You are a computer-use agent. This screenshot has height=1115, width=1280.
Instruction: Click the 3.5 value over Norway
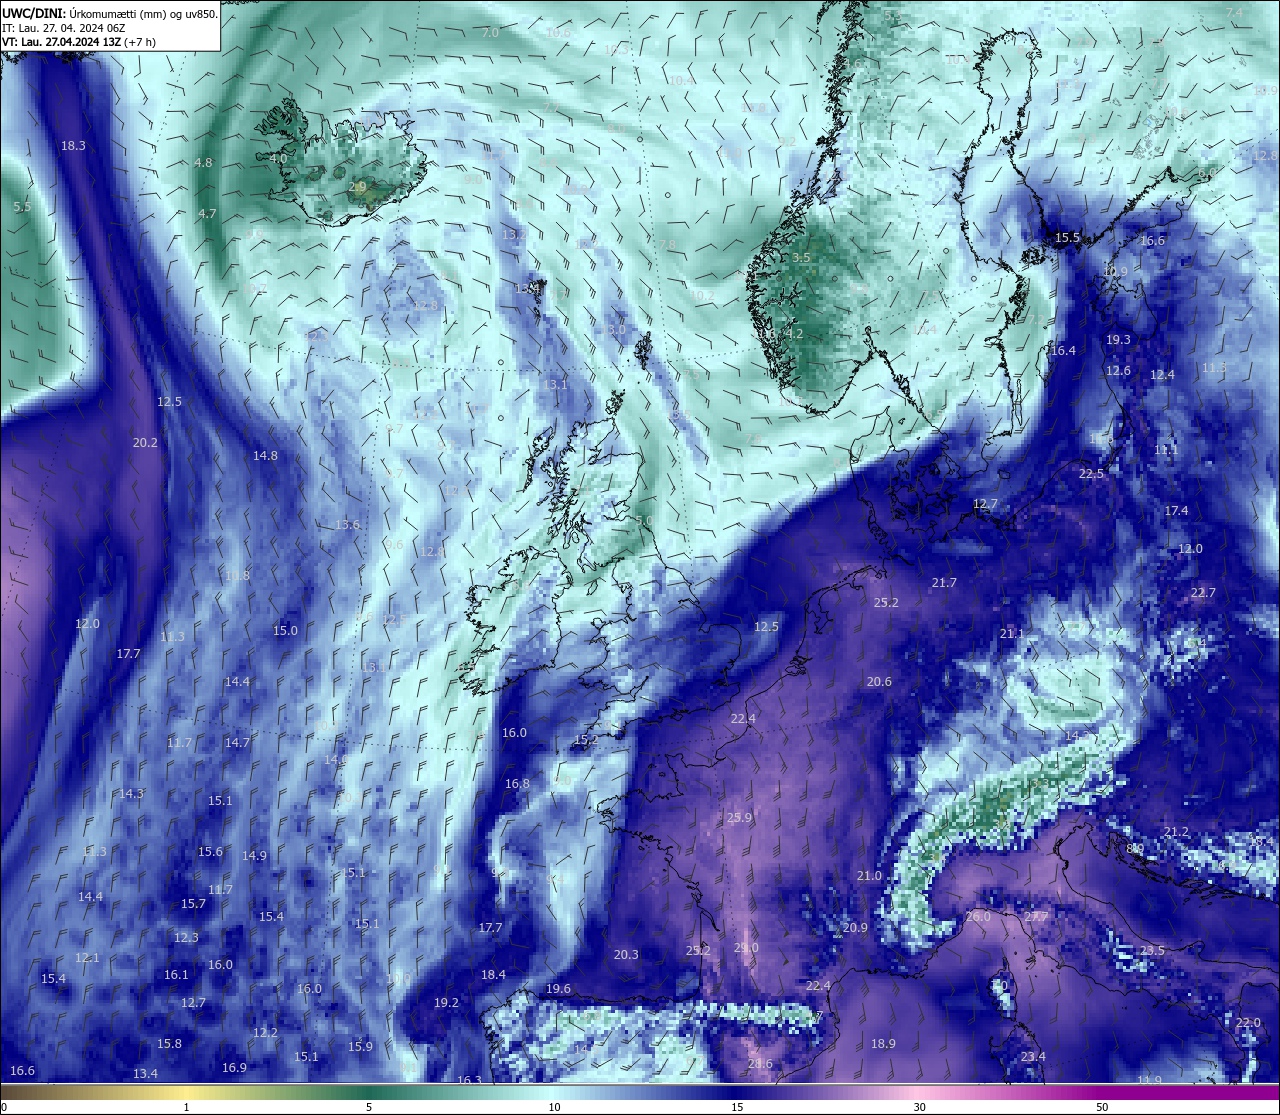(x=801, y=257)
